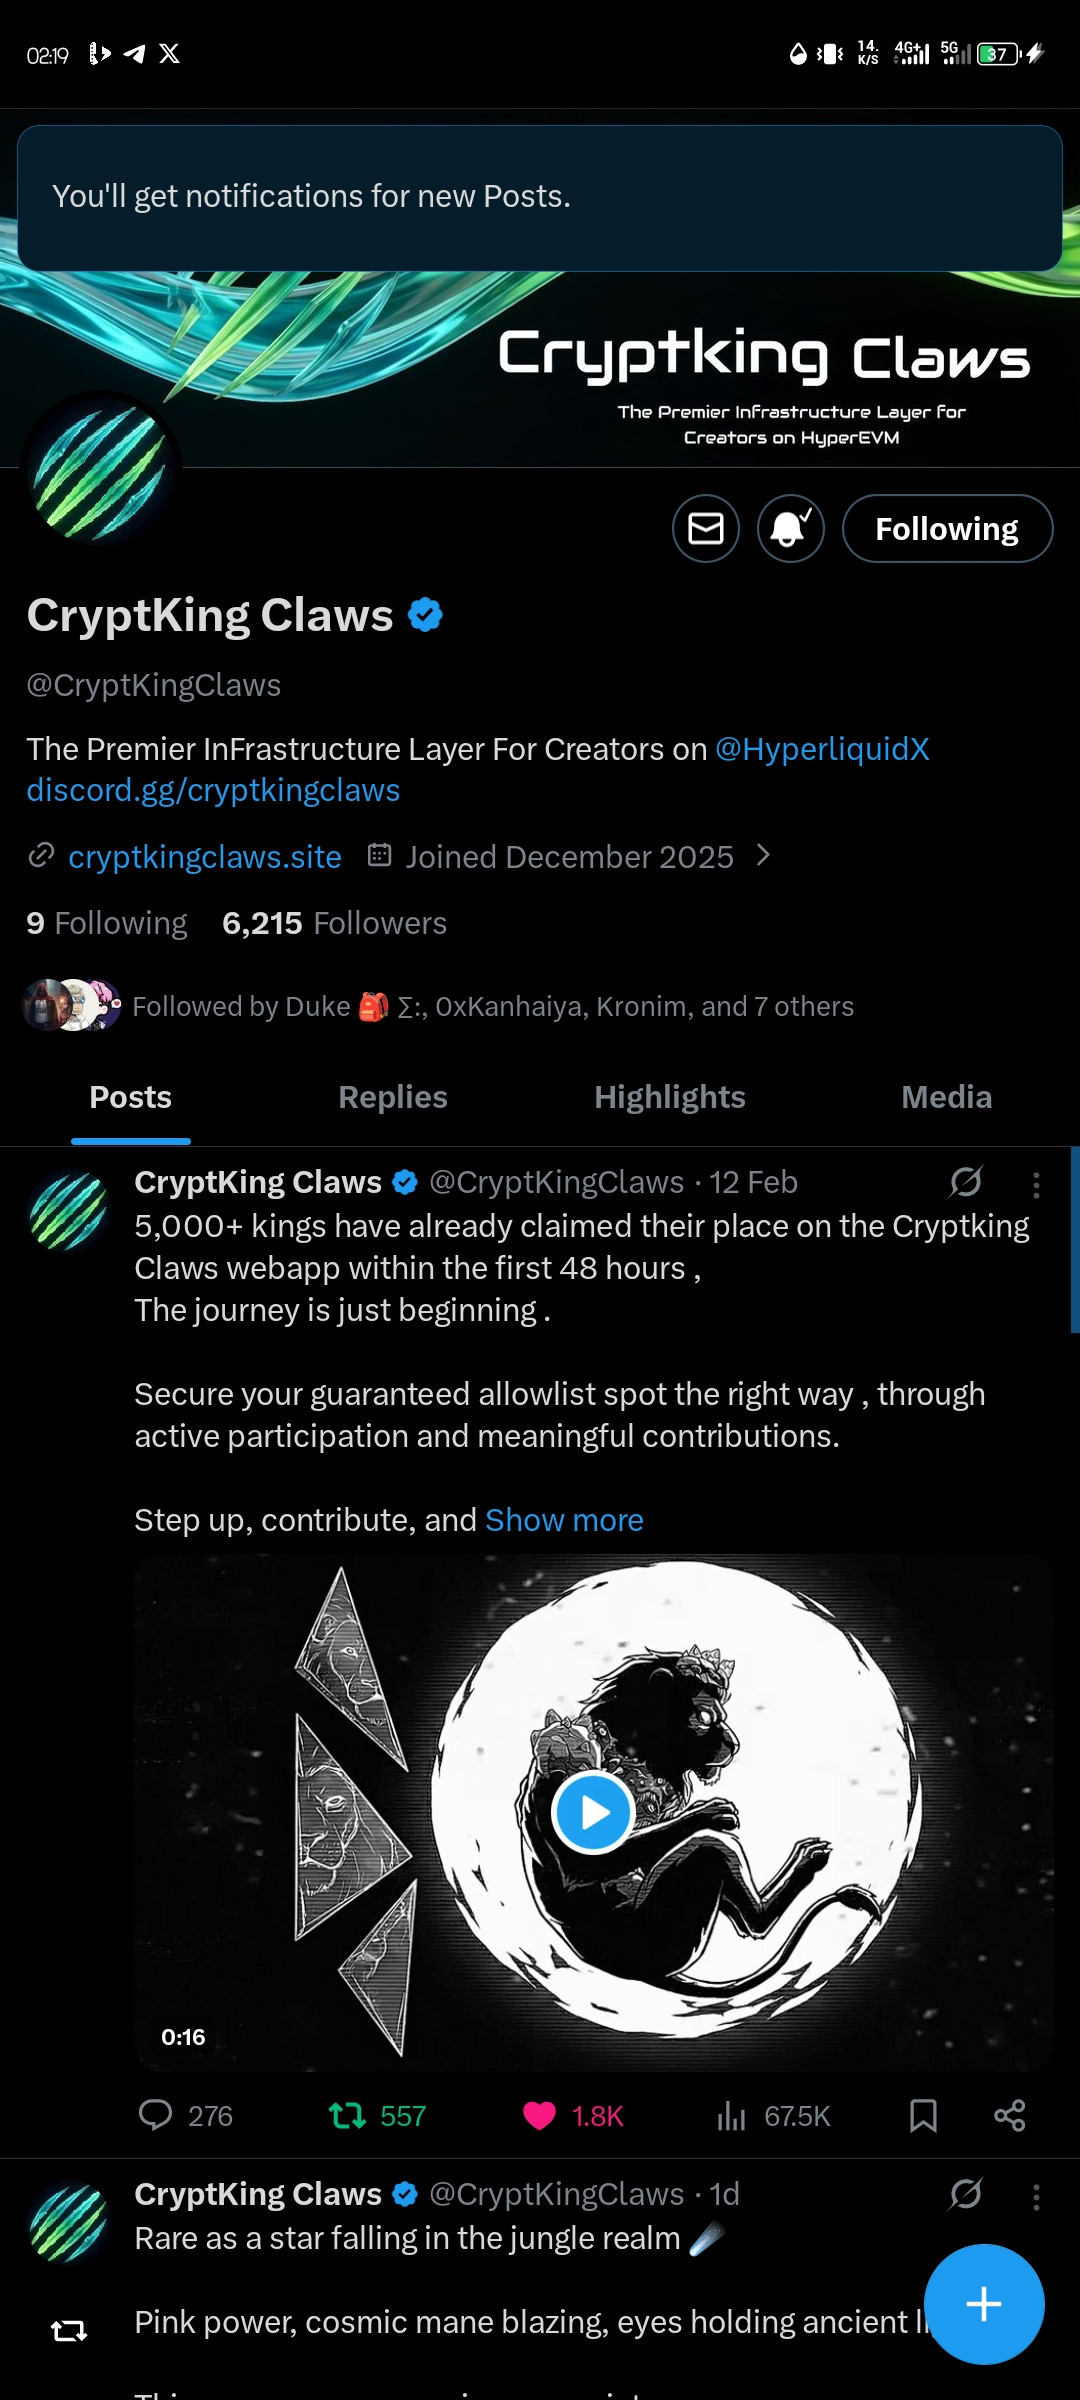Open the CryptKing Claws profile avatar
This screenshot has width=1080, height=2400.
(x=100, y=472)
